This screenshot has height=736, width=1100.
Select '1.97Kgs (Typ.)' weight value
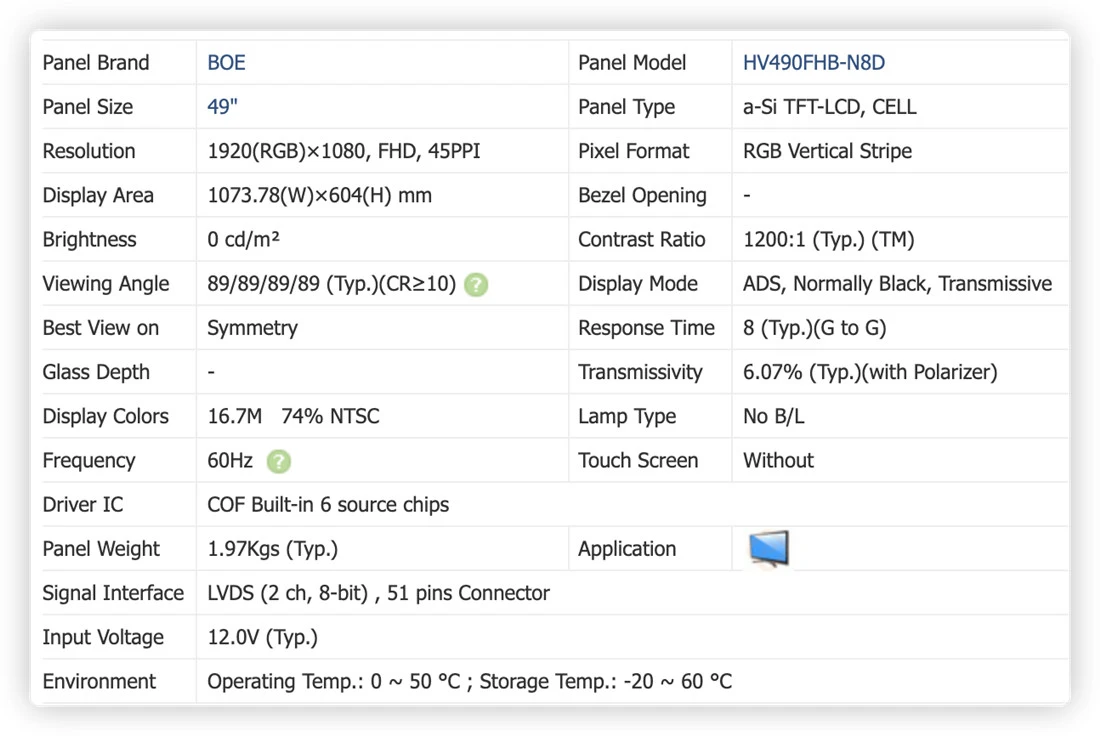[272, 549]
